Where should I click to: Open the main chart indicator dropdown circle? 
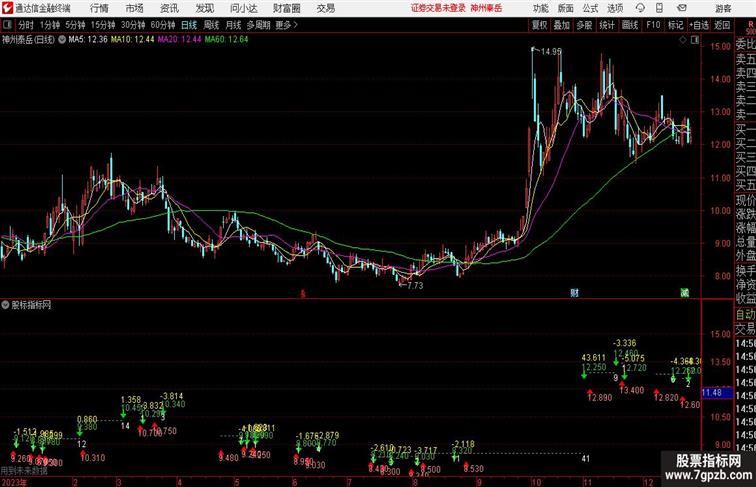point(62,40)
